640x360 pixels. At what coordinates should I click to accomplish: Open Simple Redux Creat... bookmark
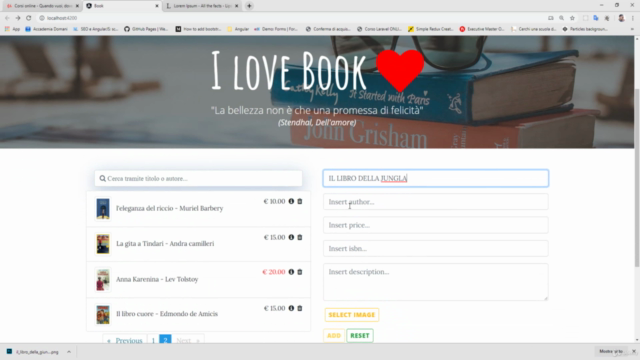pyautogui.click(x=431, y=29)
